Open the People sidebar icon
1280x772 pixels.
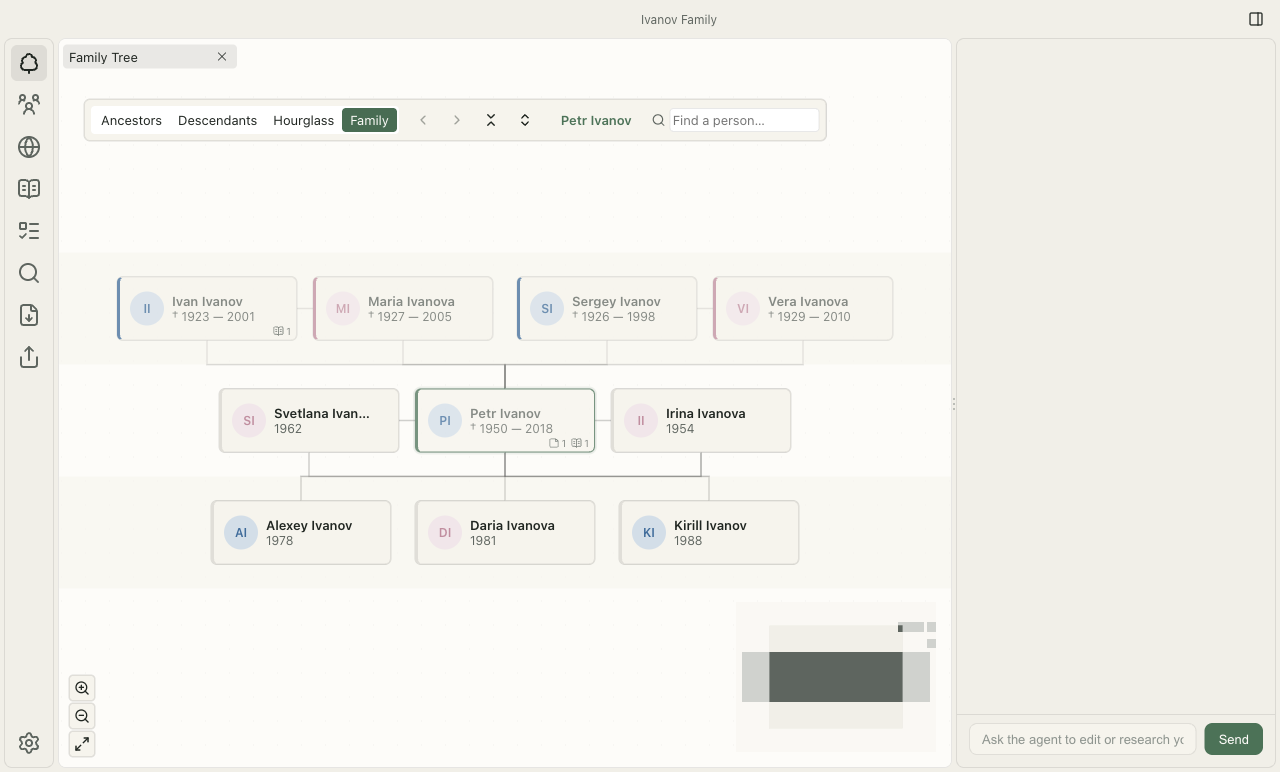29,105
